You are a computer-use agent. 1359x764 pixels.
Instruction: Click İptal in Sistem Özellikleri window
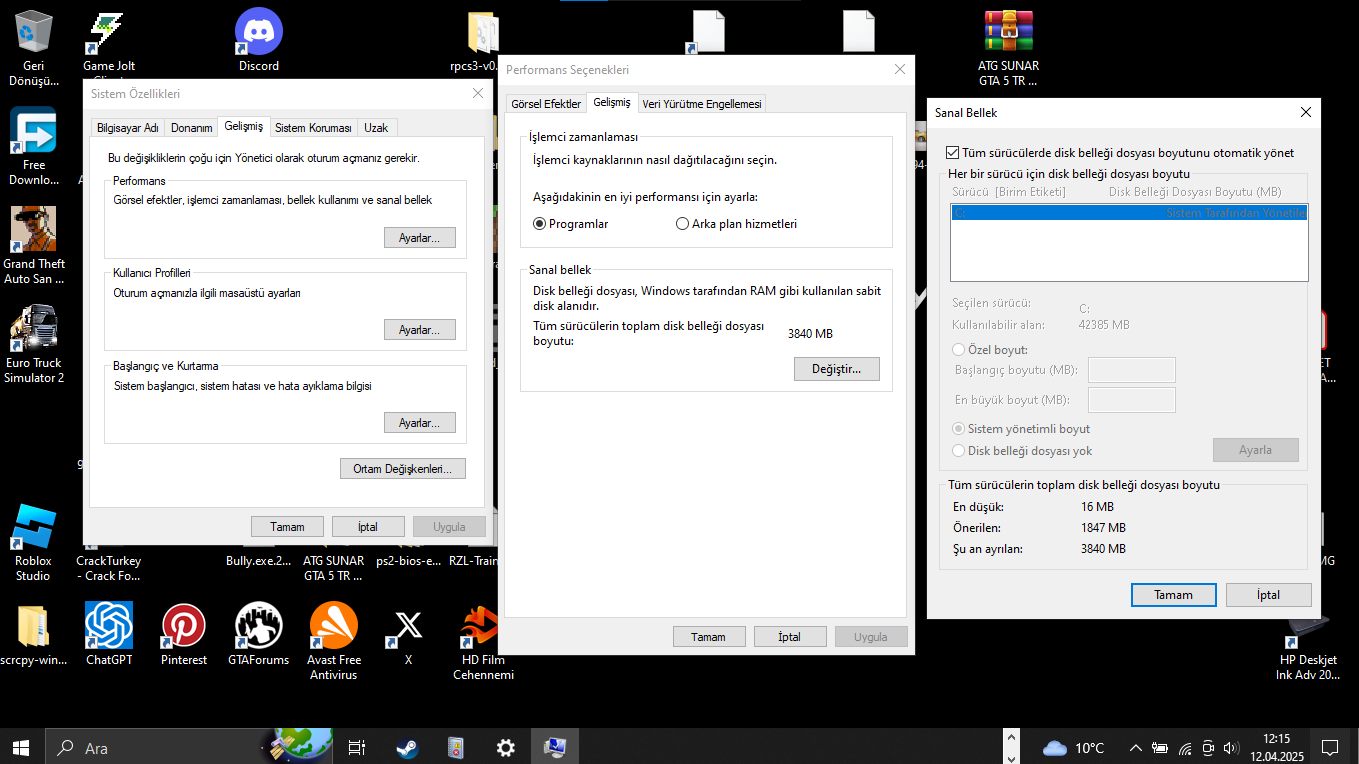[x=368, y=527]
